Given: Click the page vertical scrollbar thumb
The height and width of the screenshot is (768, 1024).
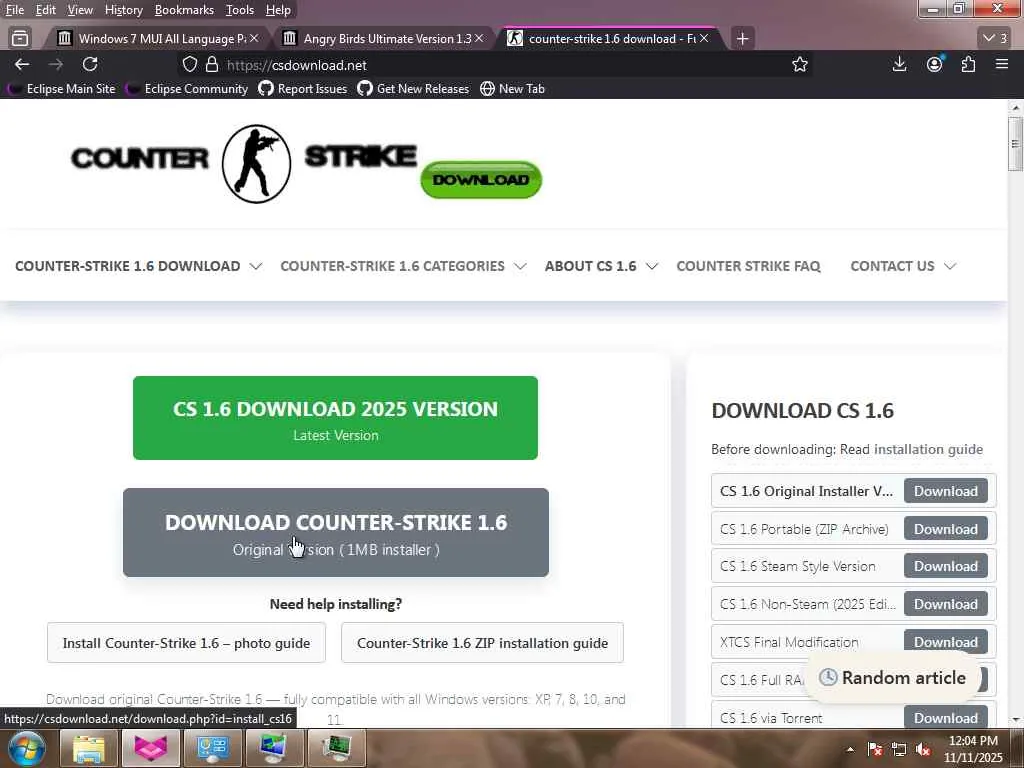Looking at the screenshot, I should 1015,144.
